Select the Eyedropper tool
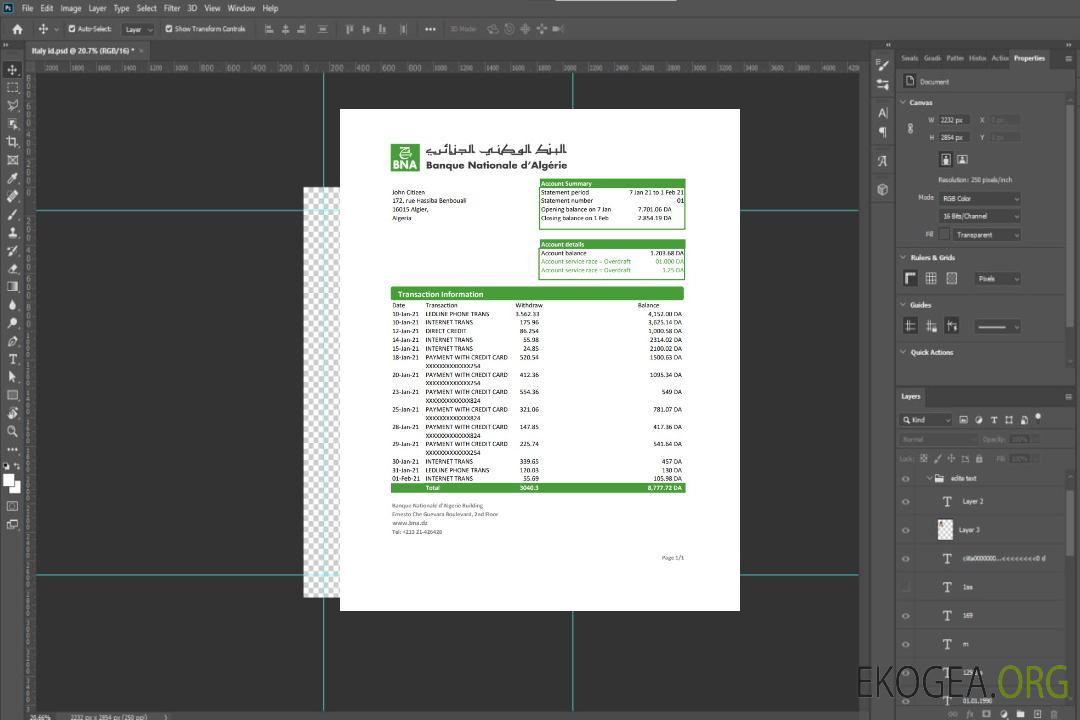The width and height of the screenshot is (1080, 720). click(x=12, y=178)
